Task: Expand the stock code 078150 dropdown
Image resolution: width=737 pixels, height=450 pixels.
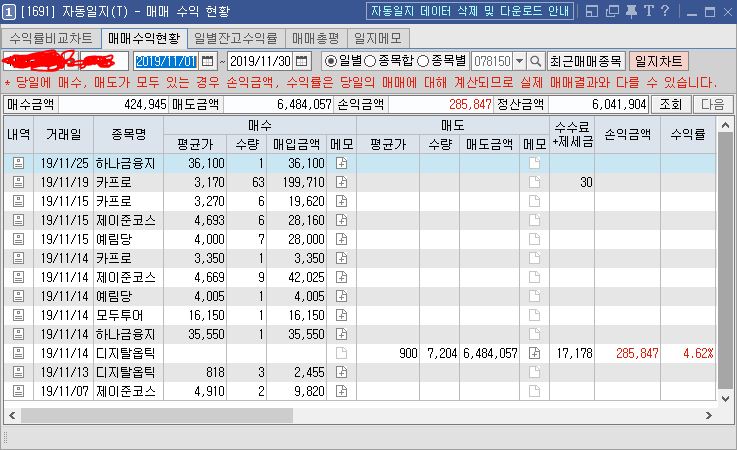Action: (519, 61)
